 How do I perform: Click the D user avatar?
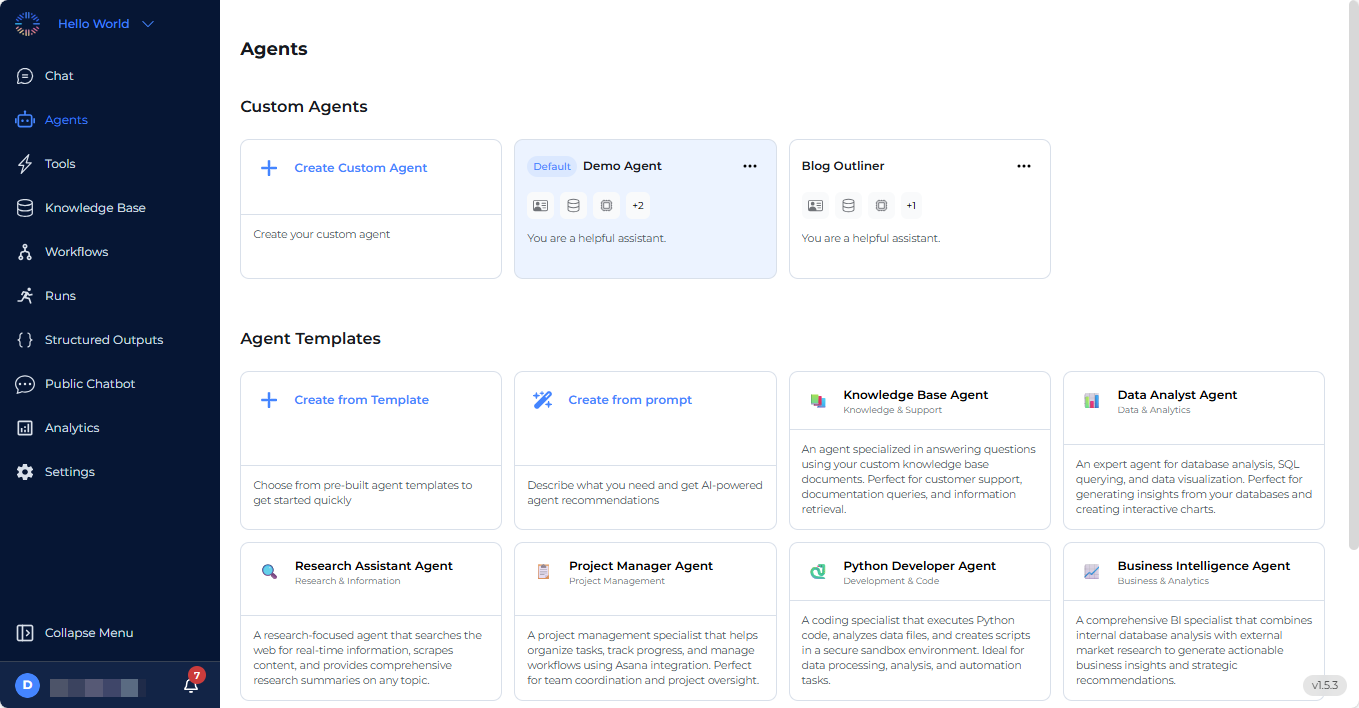click(x=27, y=685)
